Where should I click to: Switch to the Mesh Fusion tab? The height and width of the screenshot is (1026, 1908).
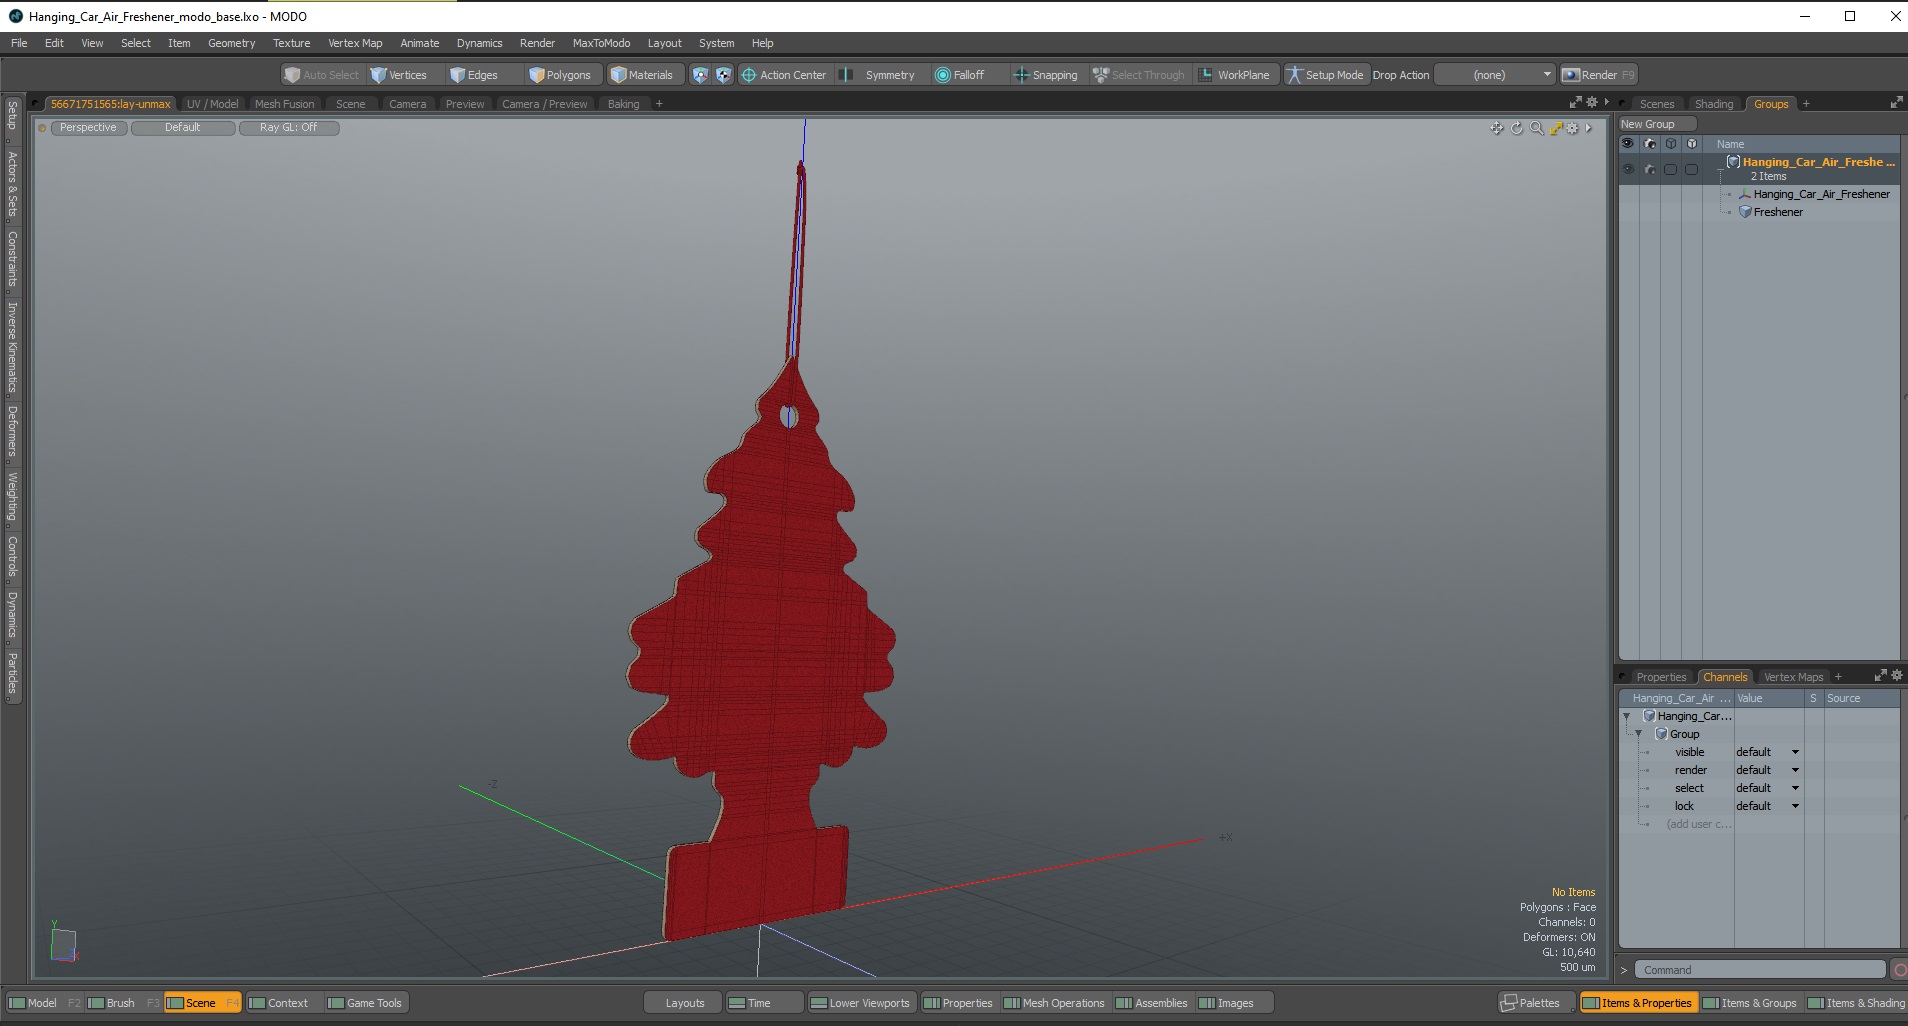[x=284, y=104]
